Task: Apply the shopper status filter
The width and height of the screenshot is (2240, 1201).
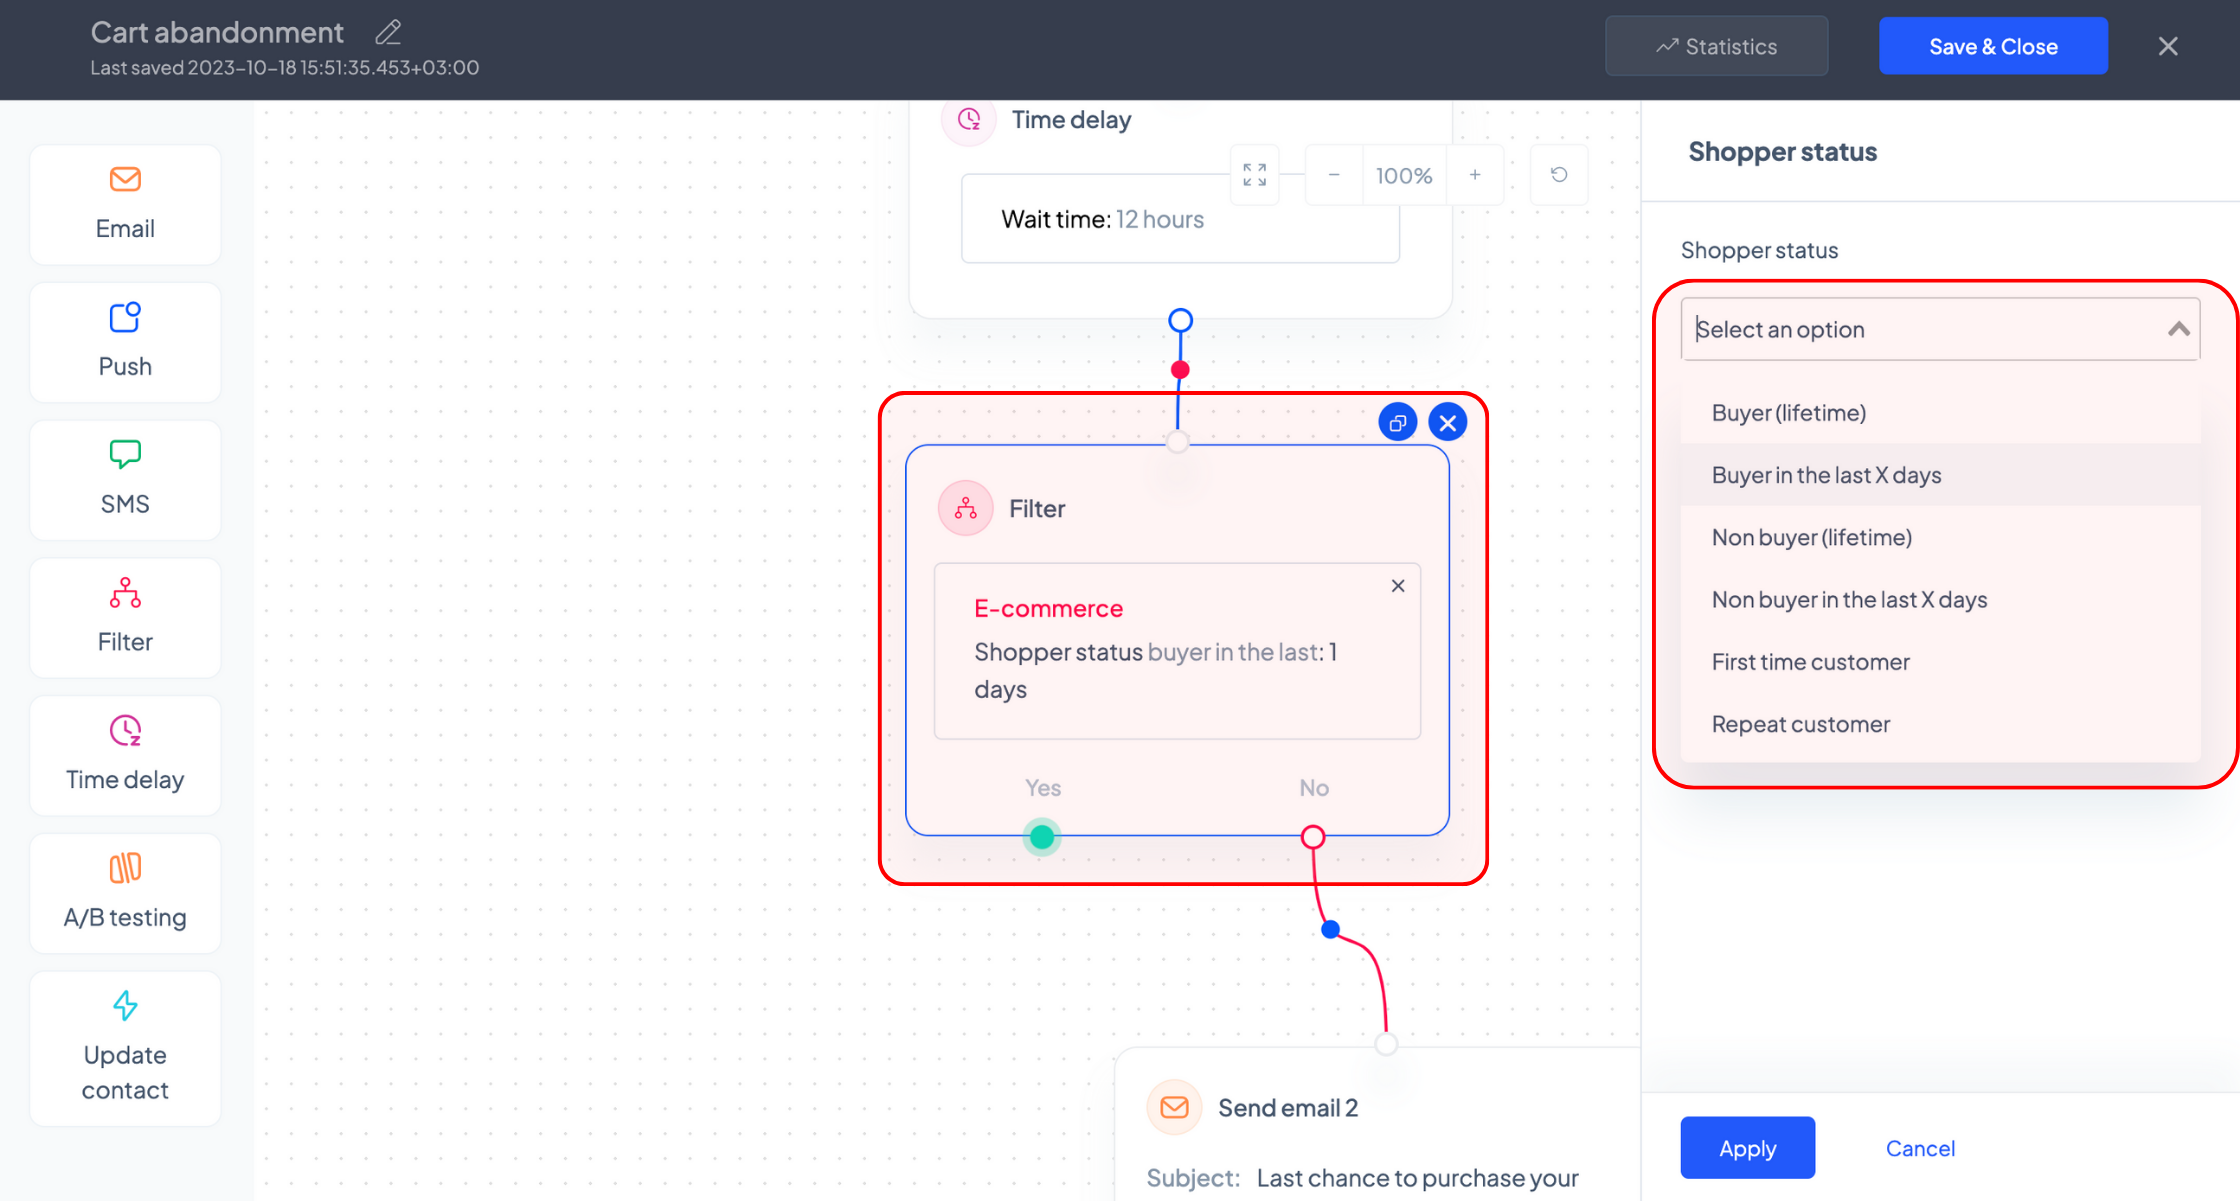Action: [x=1747, y=1148]
